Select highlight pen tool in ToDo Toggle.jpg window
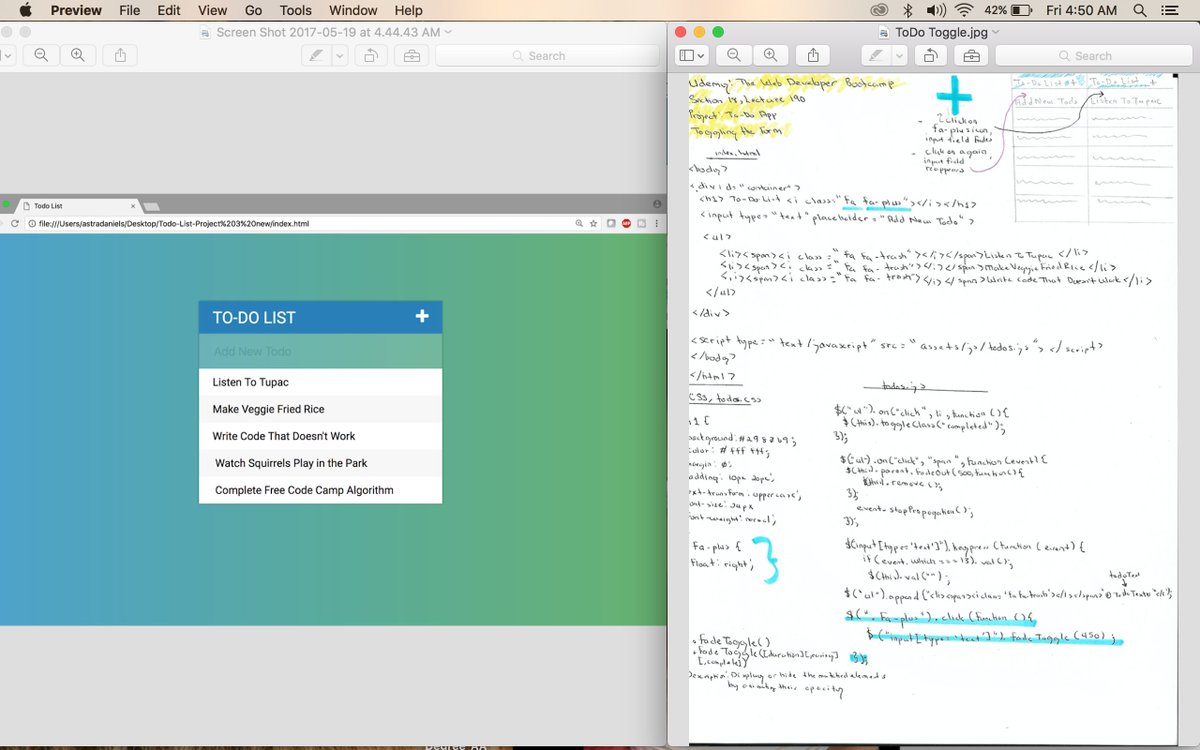 (877, 55)
